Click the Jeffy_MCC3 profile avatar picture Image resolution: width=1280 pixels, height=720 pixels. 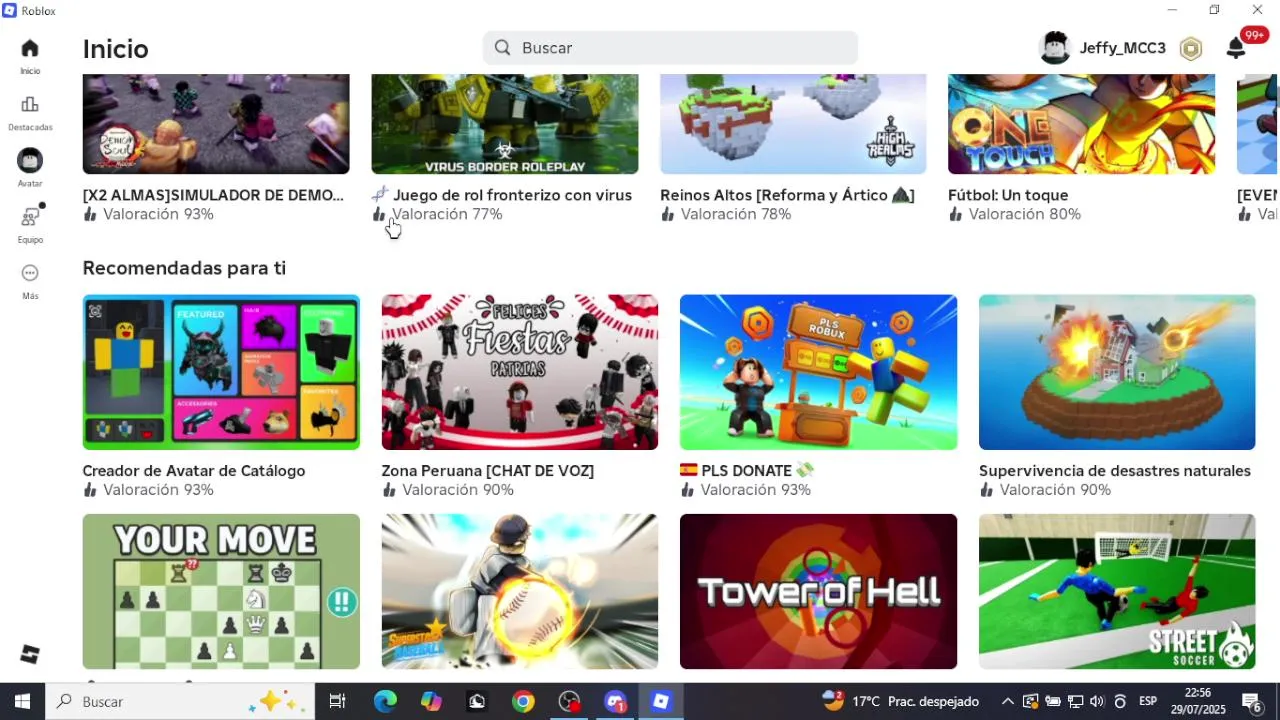click(1055, 48)
